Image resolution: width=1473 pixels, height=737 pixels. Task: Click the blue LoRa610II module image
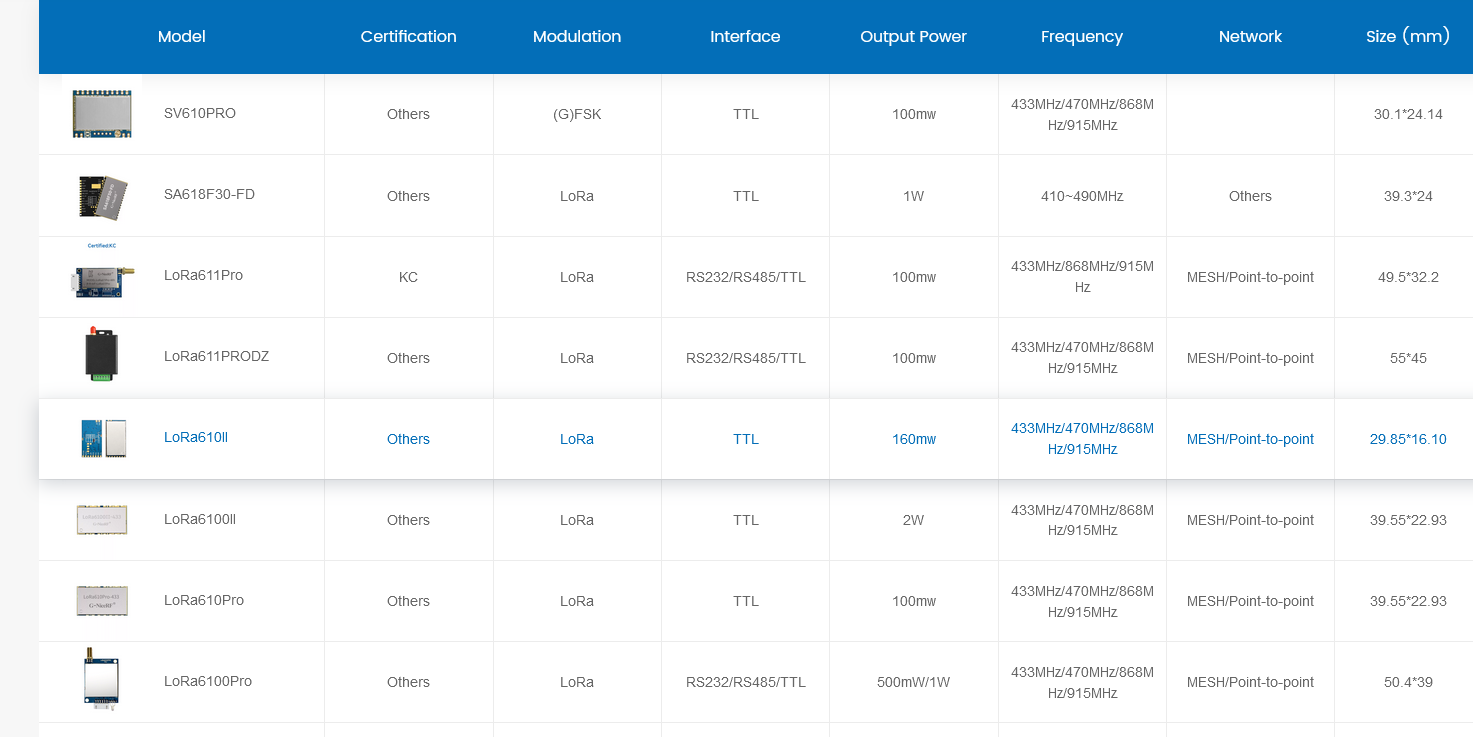[101, 438]
